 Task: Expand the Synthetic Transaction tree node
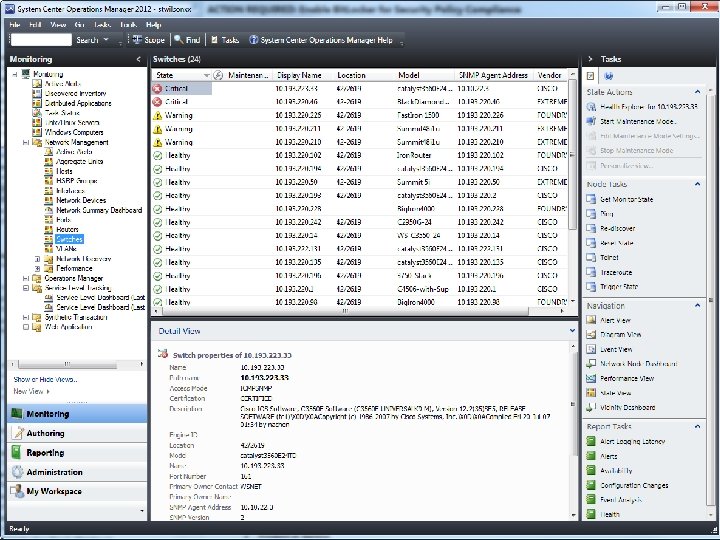coord(26,317)
